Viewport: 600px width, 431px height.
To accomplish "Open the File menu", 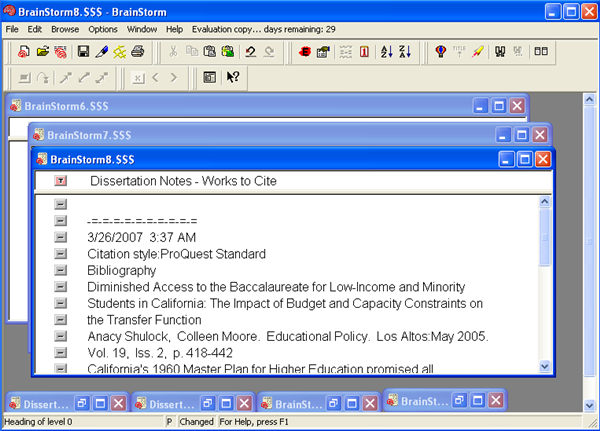I will [12, 29].
